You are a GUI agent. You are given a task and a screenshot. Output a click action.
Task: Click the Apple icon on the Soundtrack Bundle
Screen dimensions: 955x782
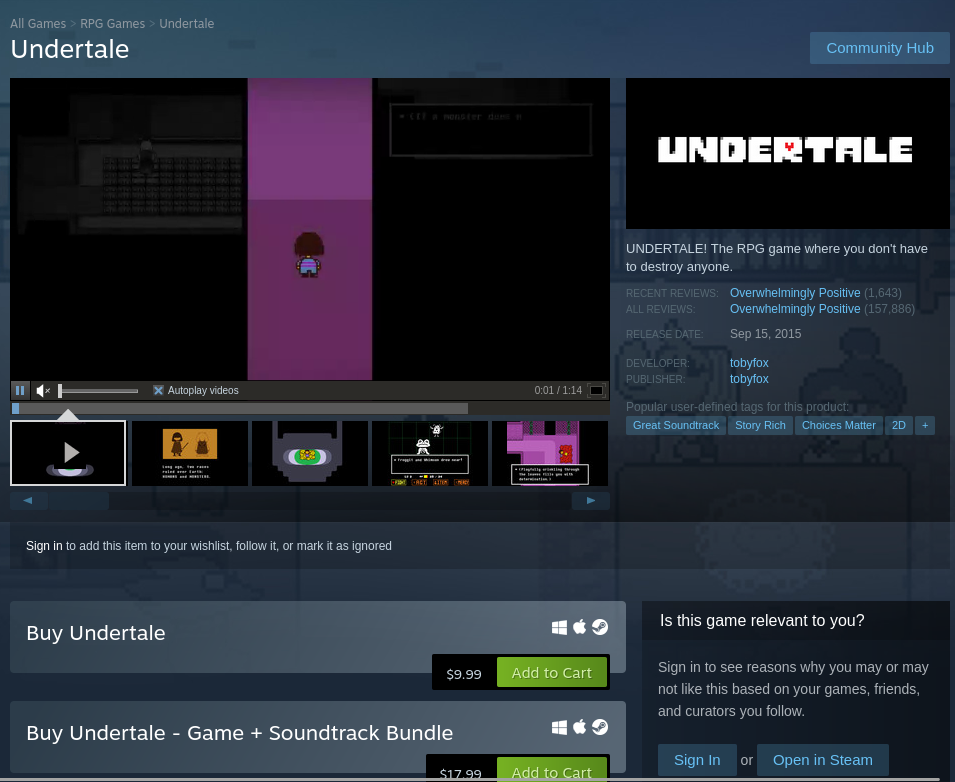click(579, 727)
